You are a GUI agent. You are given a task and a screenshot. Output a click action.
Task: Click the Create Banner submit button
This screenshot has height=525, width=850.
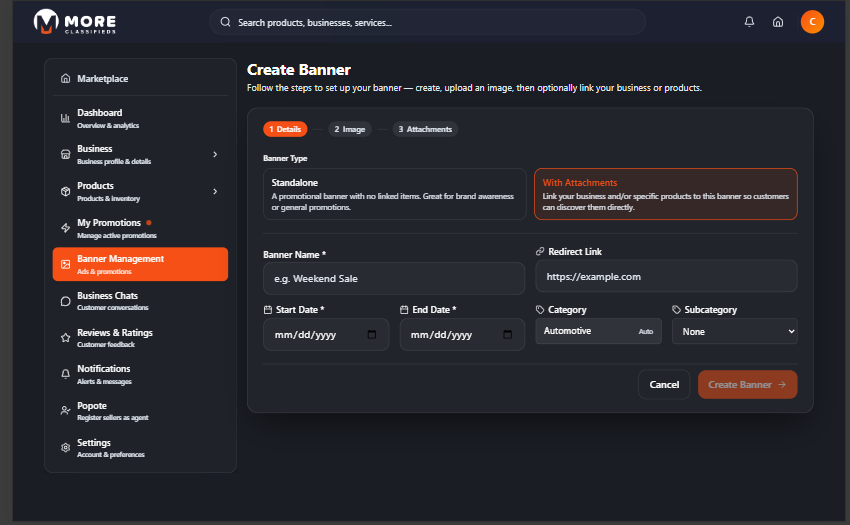pyautogui.click(x=747, y=385)
